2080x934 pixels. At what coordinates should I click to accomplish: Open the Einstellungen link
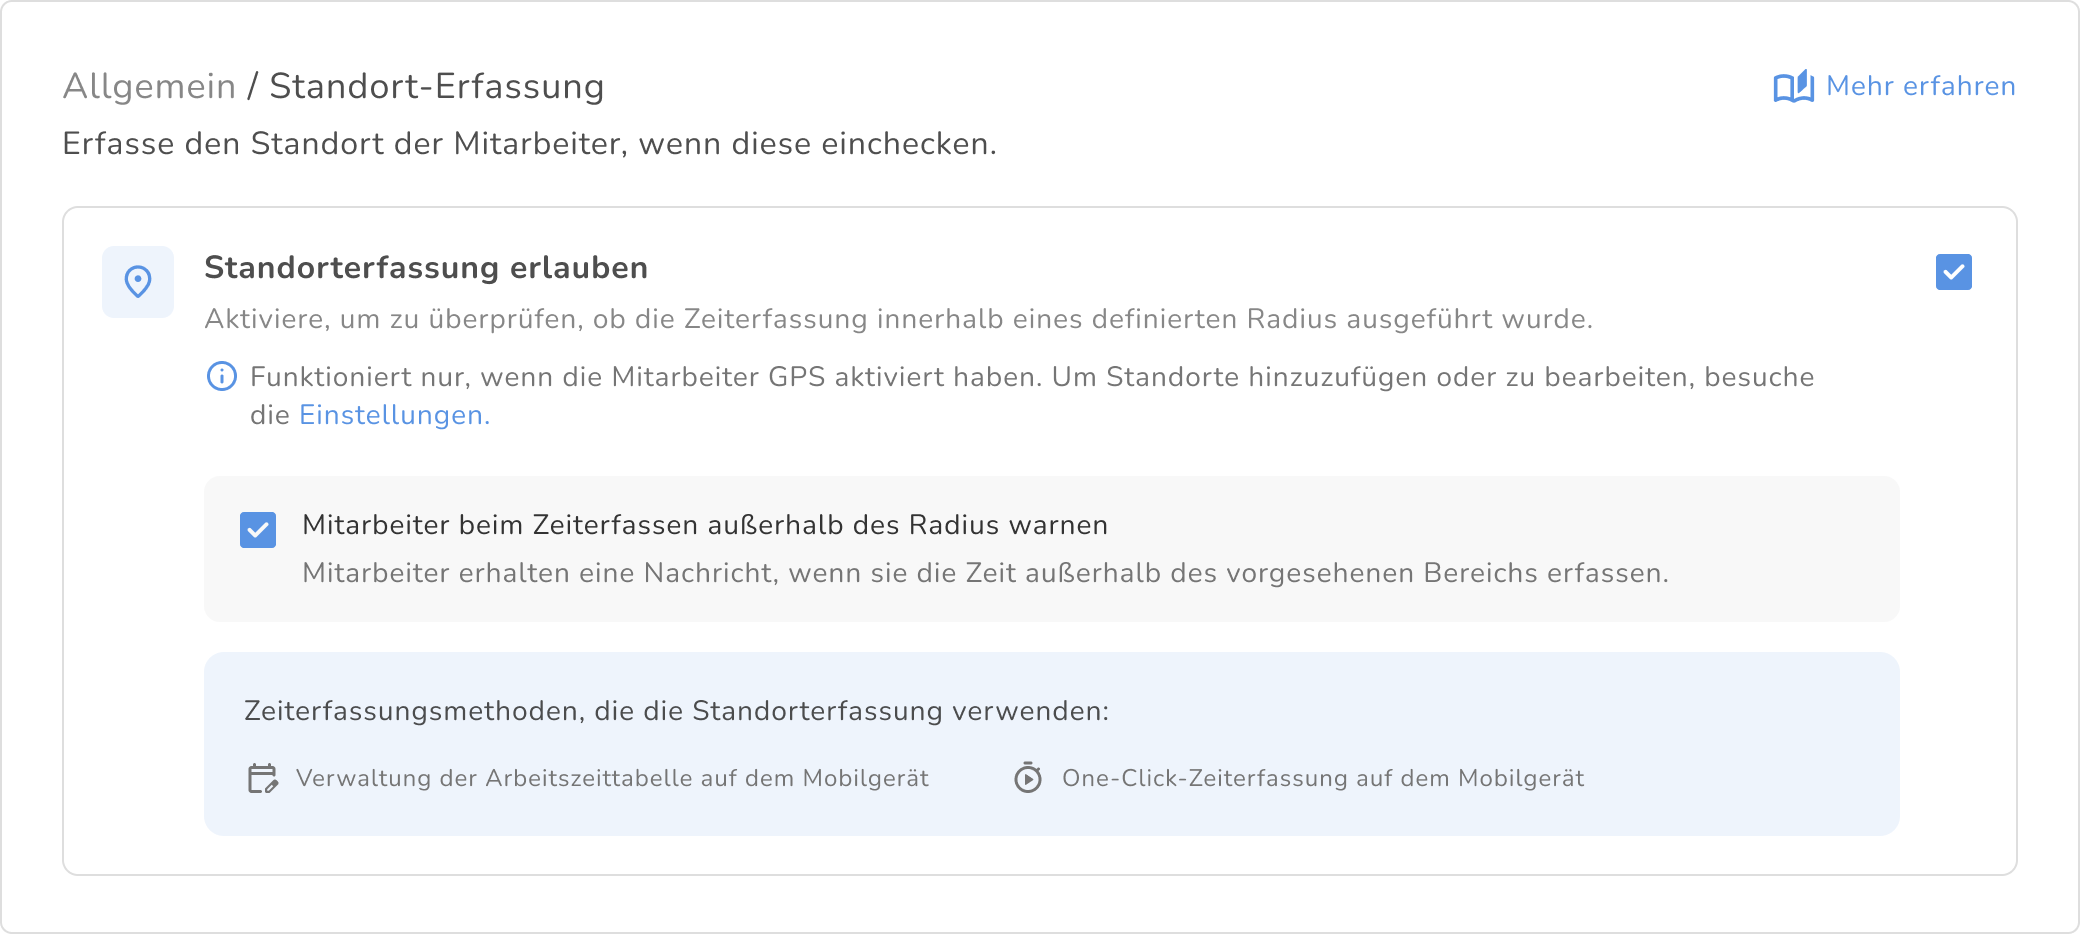[x=395, y=415]
